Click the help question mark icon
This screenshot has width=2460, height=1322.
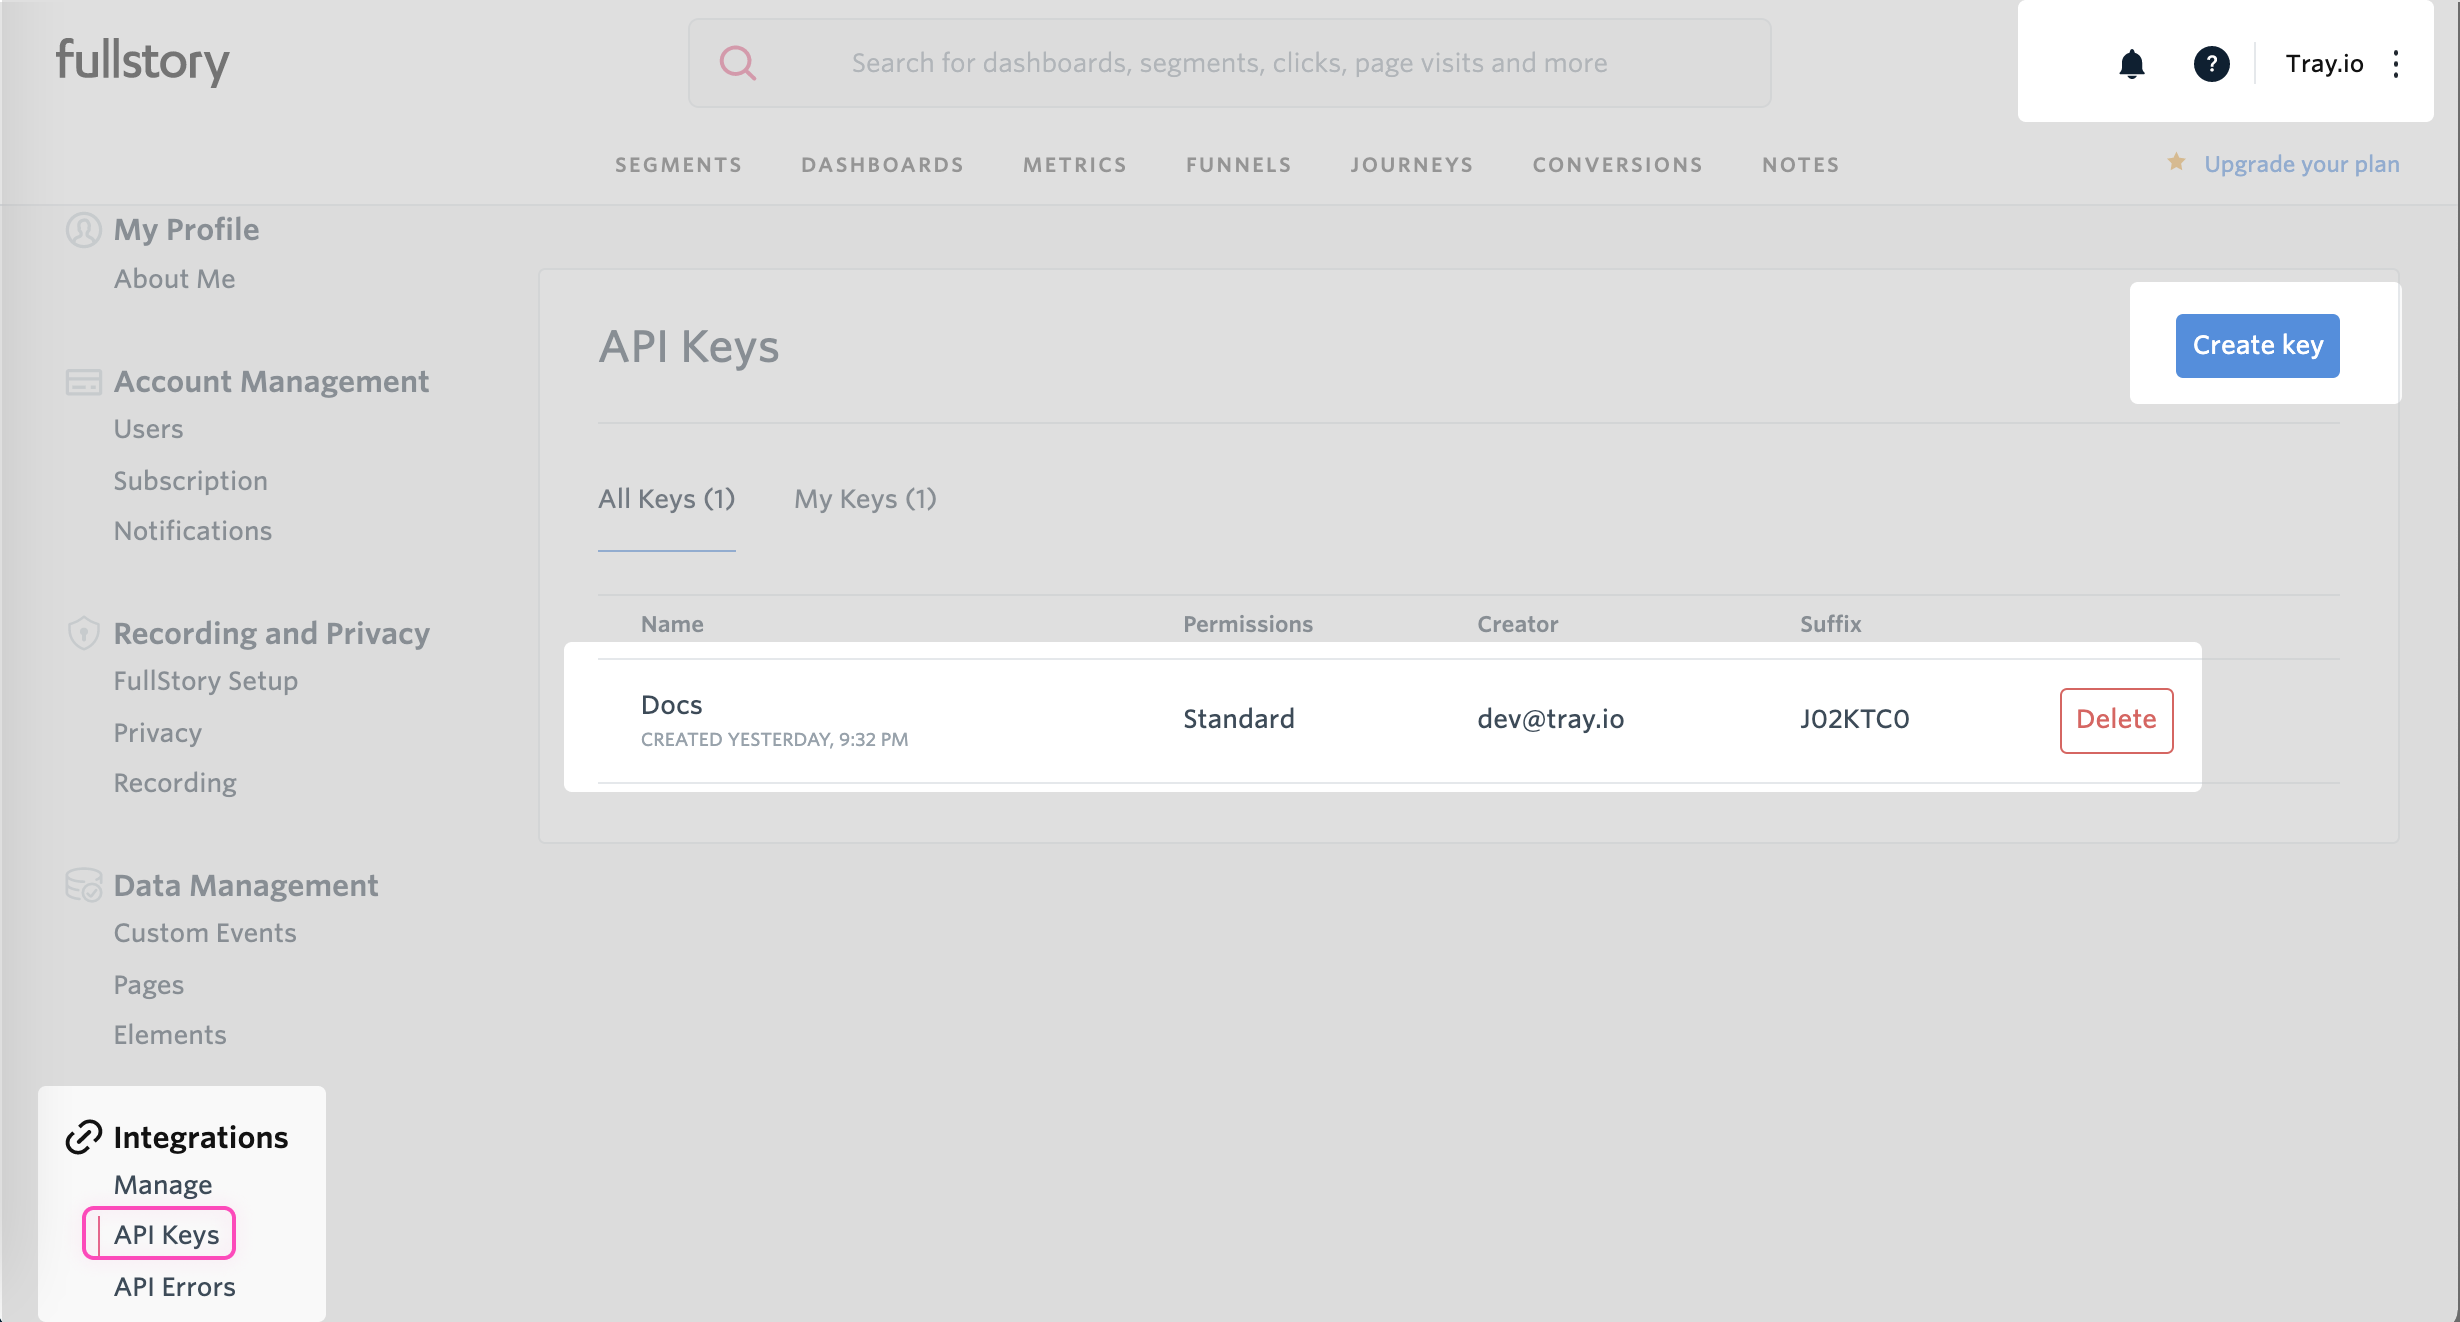[x=2211, y=63]
